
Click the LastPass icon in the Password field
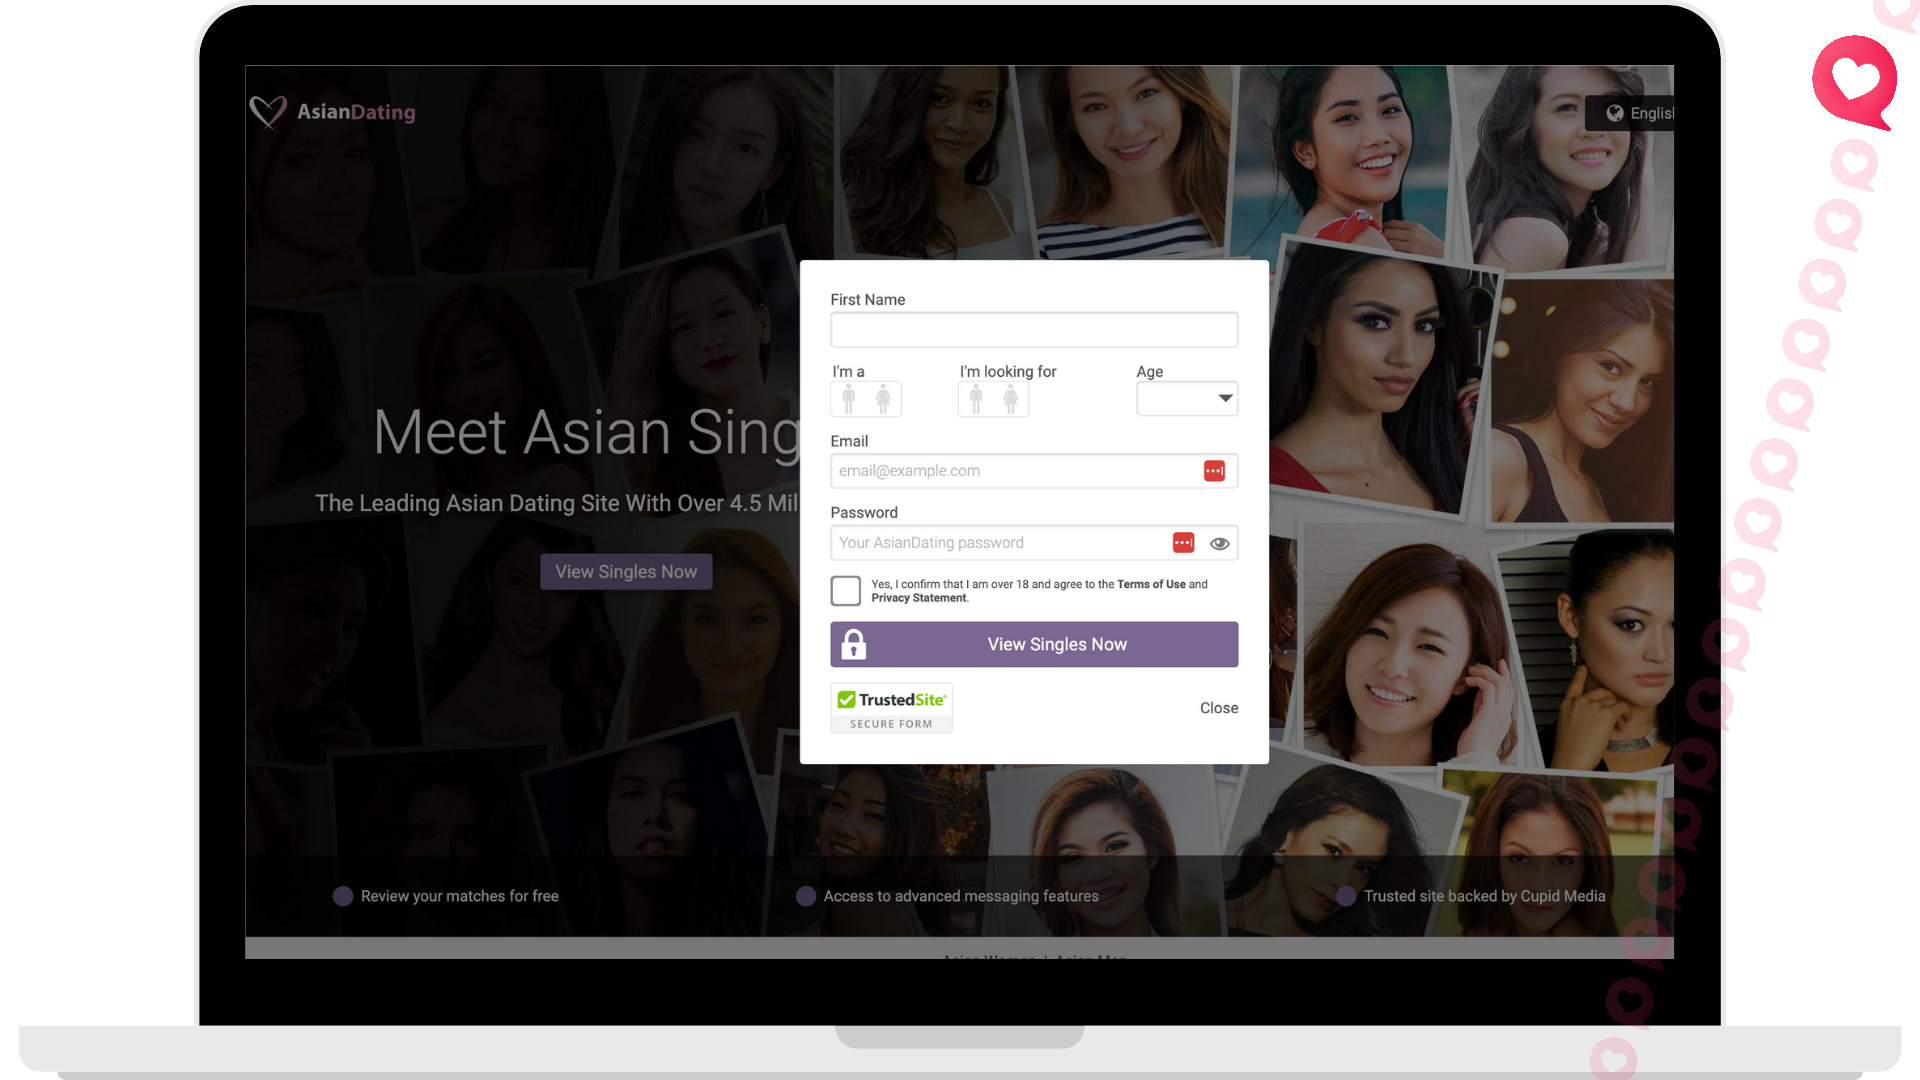pyautogui.click(x=1183, y=542)
